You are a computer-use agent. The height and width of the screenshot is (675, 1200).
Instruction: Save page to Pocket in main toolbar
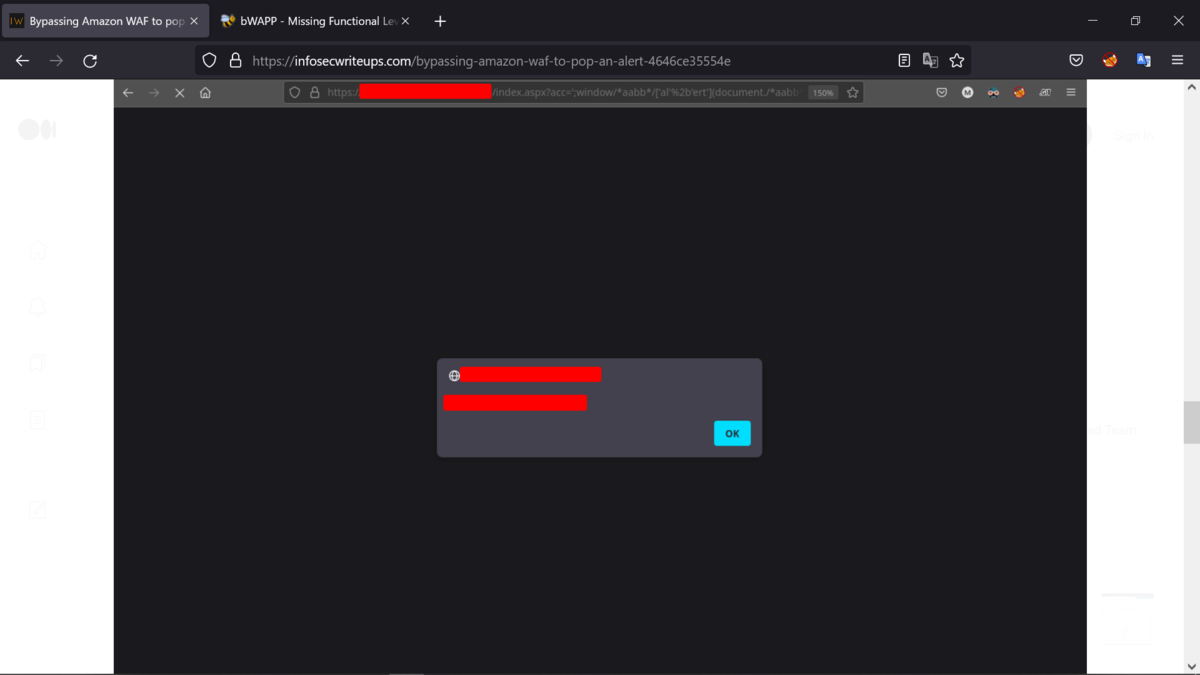tap(1076, 61)
